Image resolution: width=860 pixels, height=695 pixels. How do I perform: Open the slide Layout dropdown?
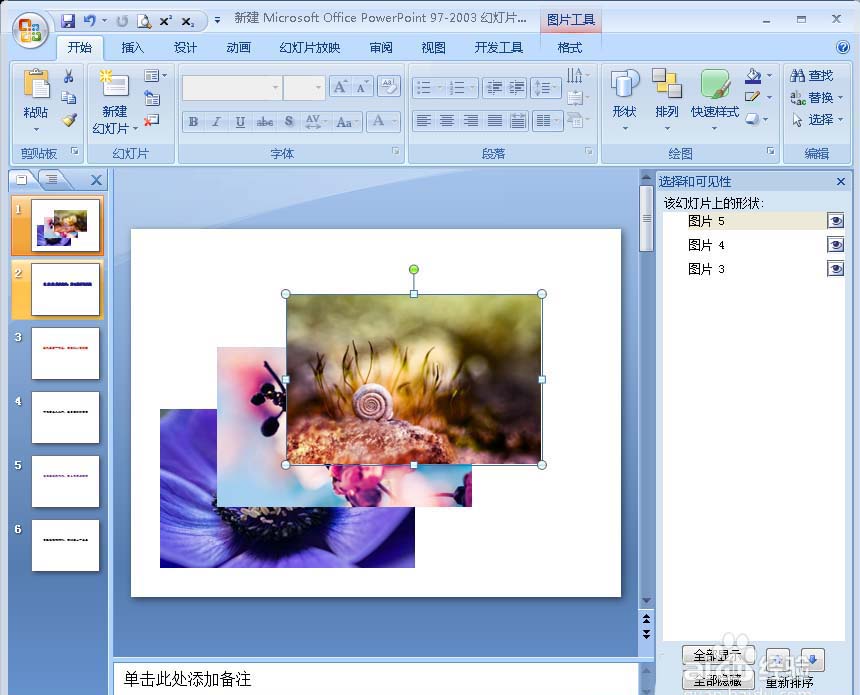[x=155, y=76]
